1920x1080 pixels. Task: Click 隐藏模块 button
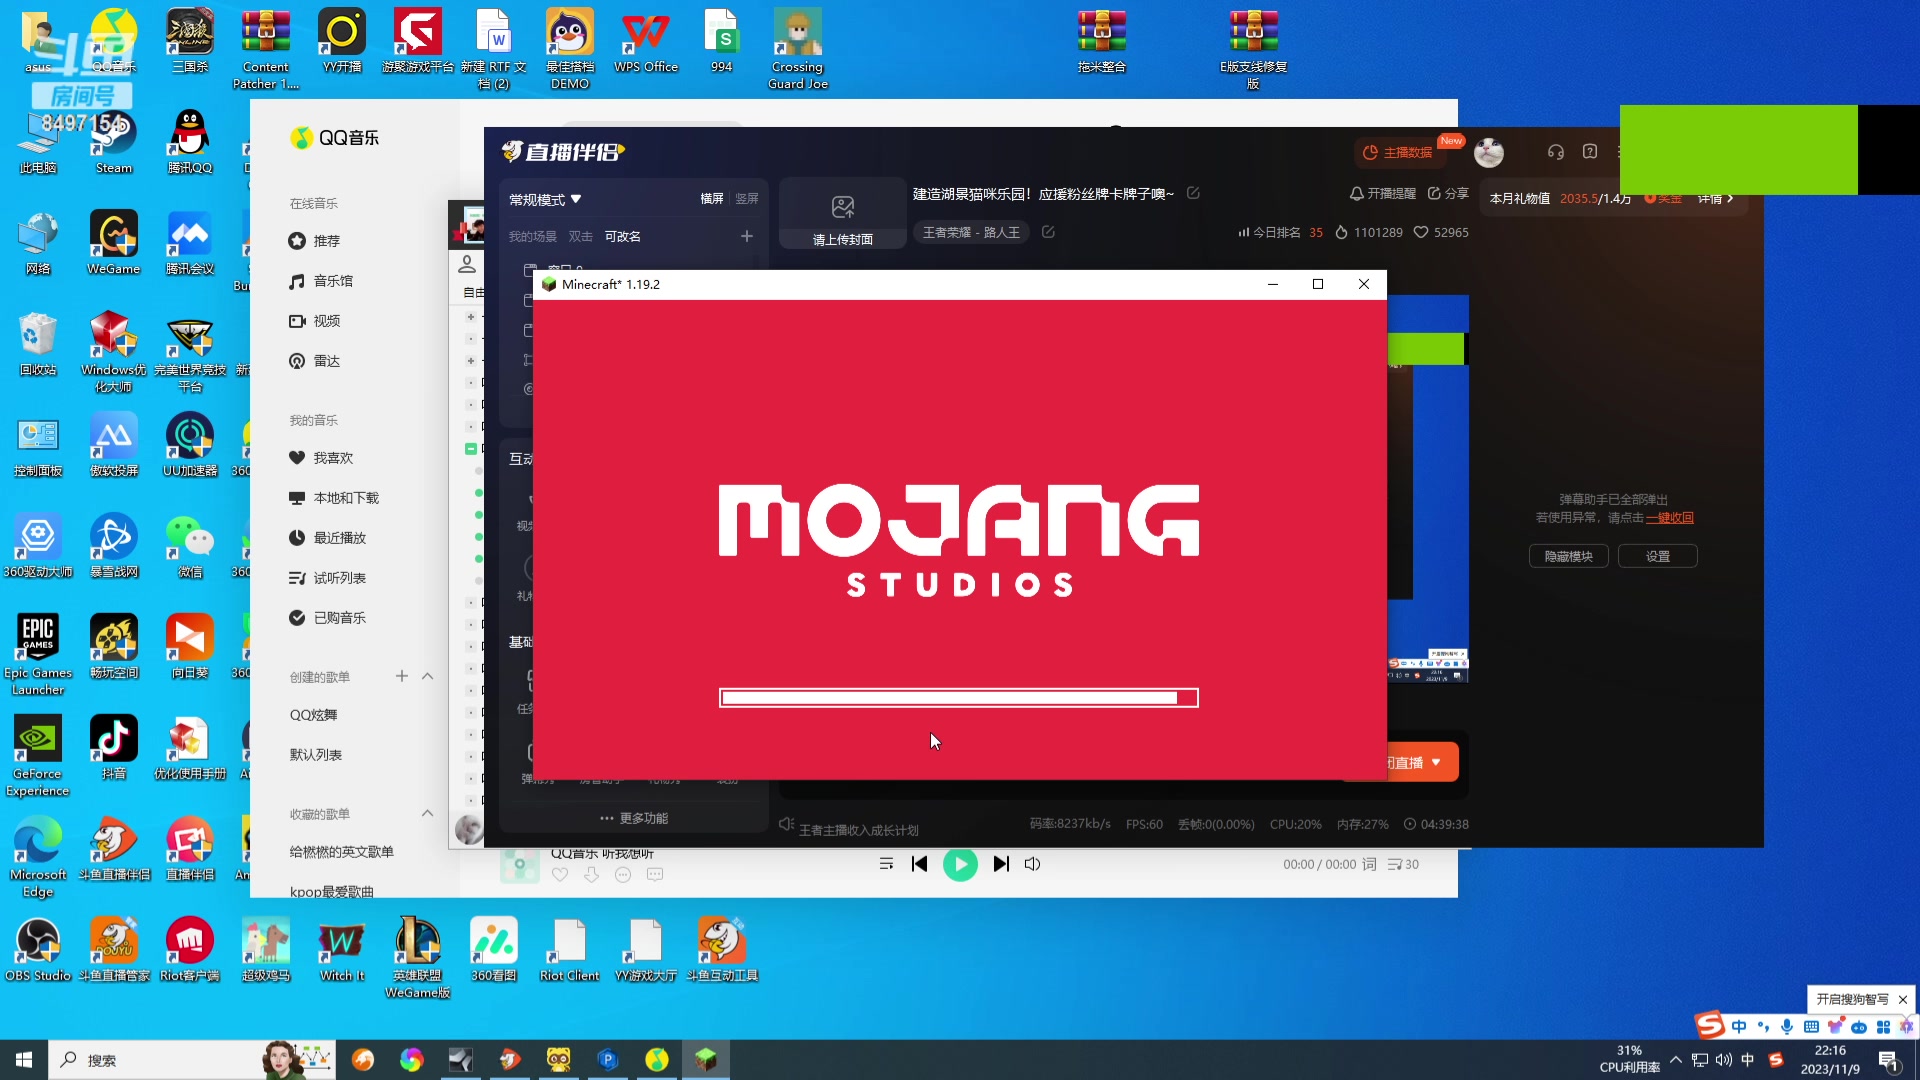(1568, 556)
